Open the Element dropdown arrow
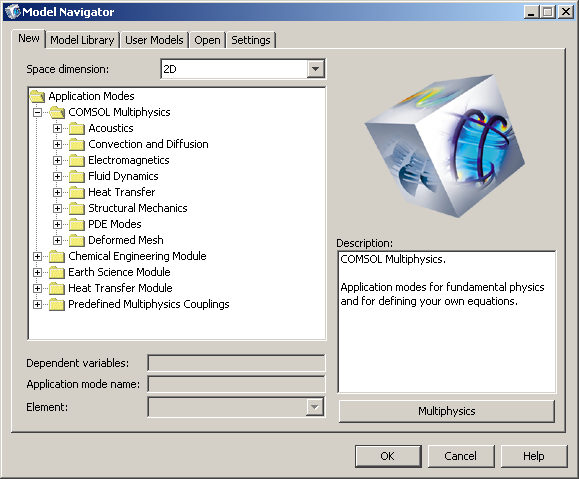This screenshot has height=479, width=579. [x=315, y=407]
